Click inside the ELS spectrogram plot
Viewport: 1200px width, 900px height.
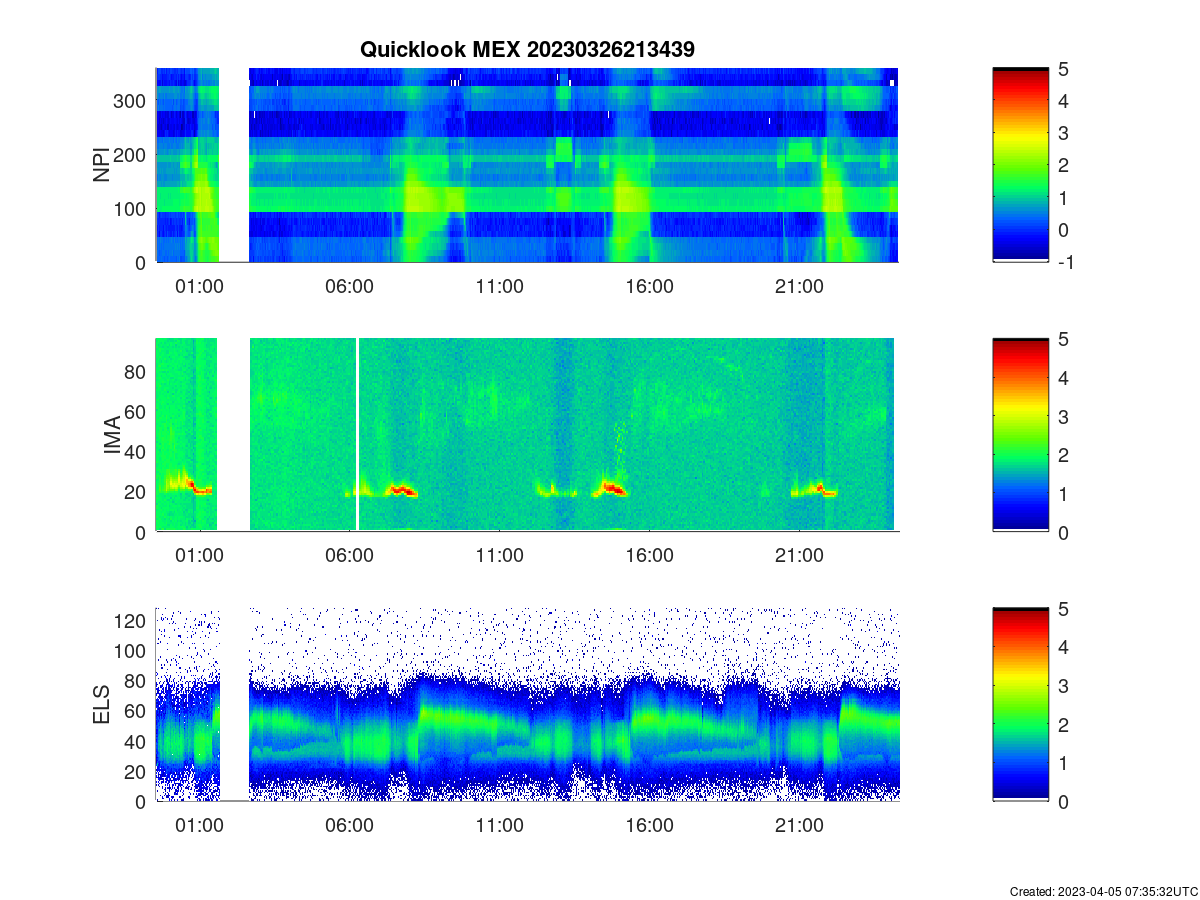[x=527, y=704]
